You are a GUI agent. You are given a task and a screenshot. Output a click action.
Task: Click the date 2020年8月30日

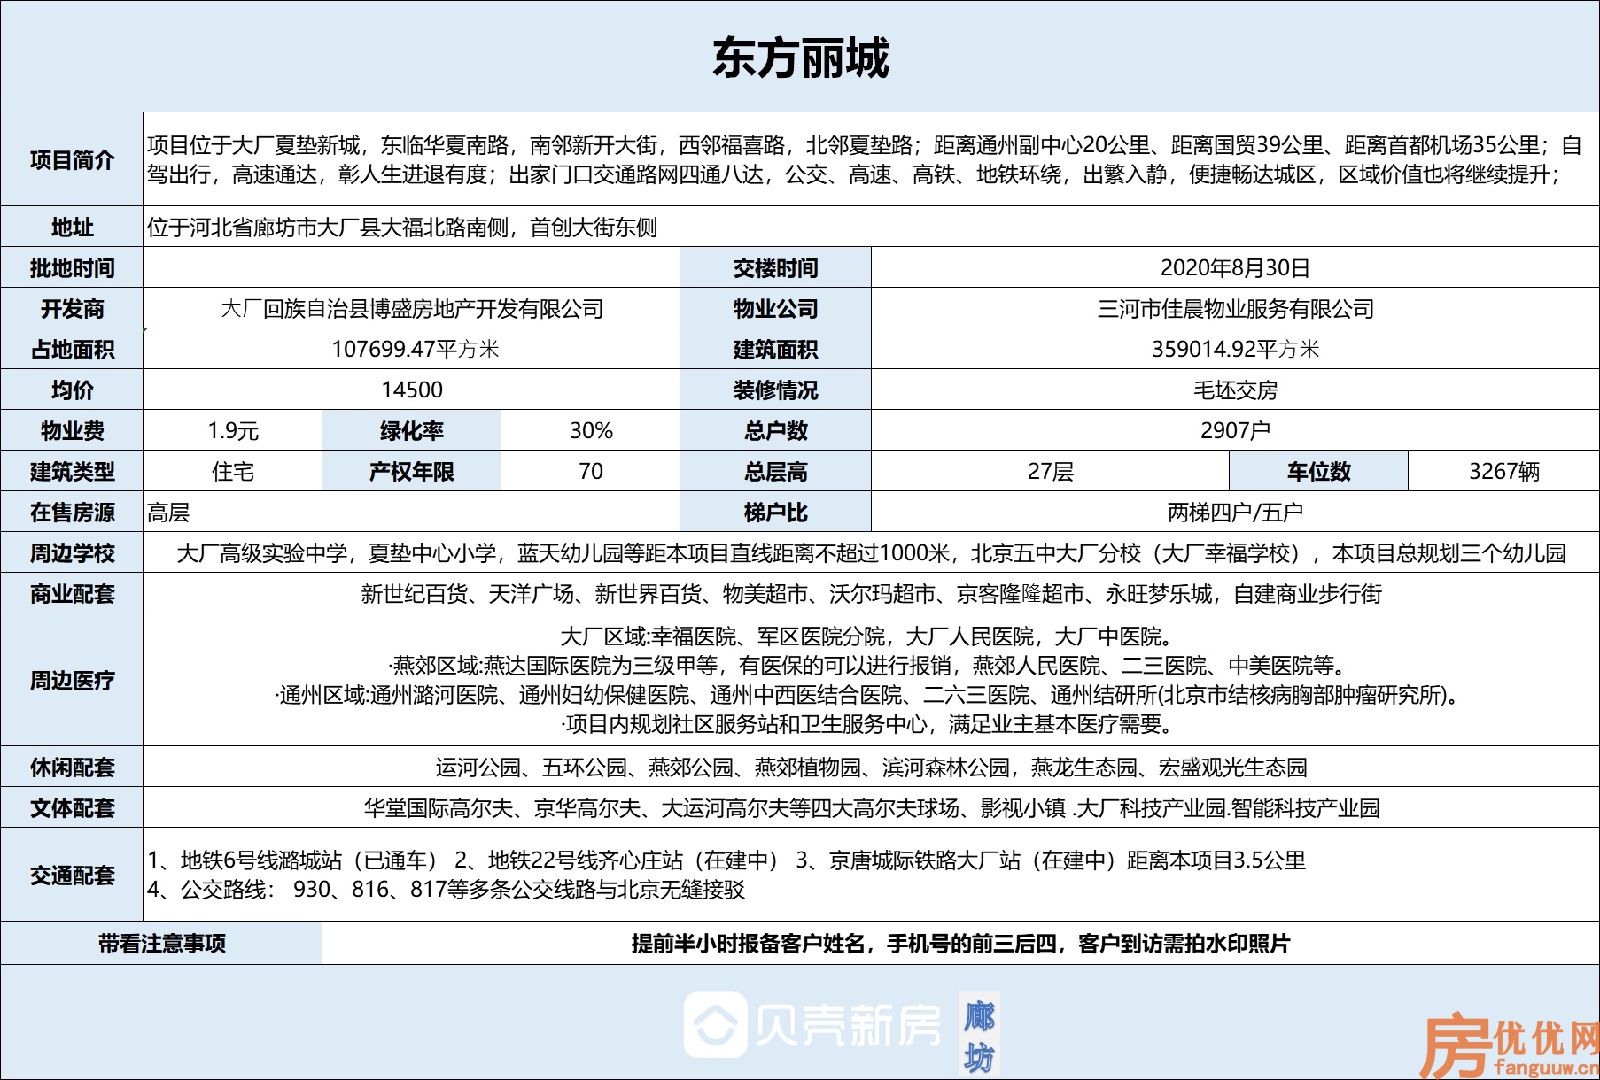point(1235,268)
